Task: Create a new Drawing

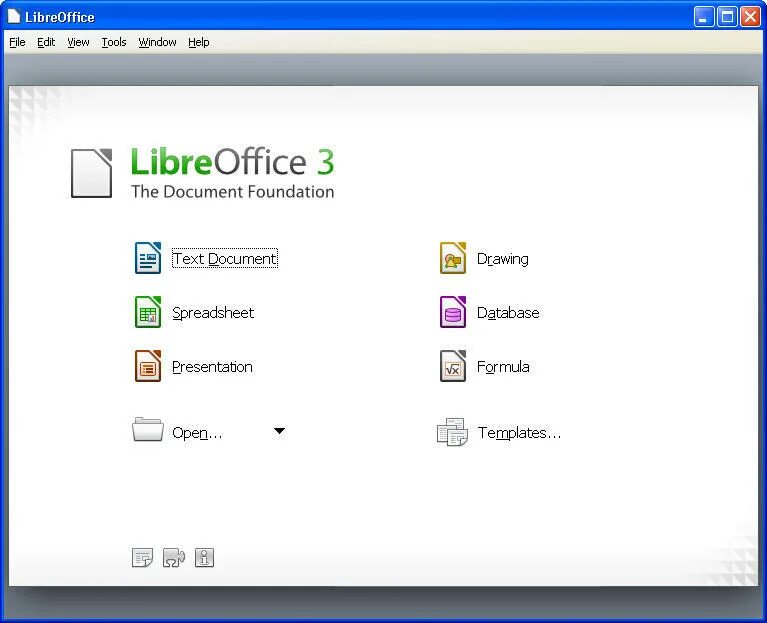Action: (502, 259)
